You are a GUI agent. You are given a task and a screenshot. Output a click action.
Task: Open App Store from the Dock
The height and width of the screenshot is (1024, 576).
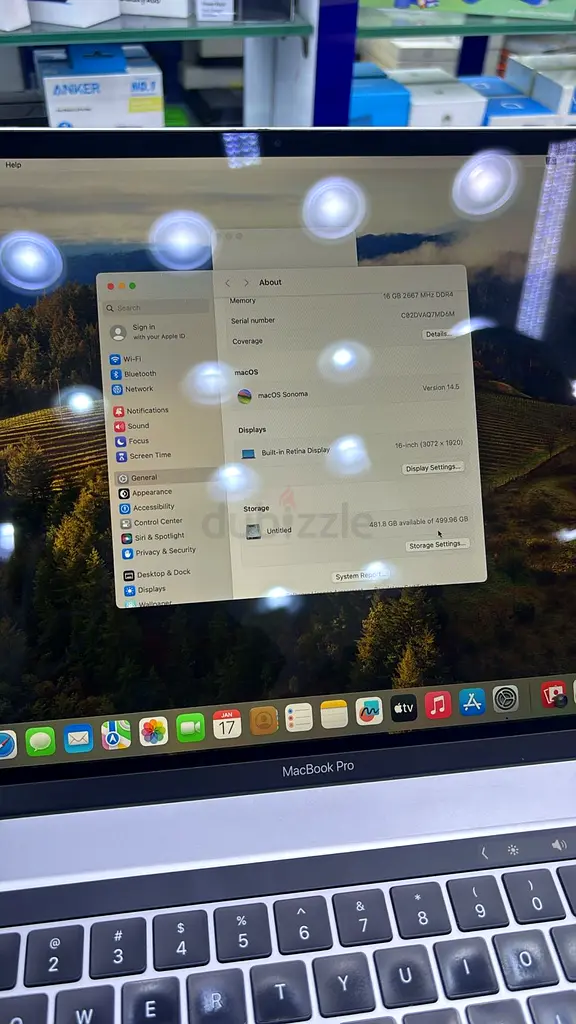click(472, 701)
